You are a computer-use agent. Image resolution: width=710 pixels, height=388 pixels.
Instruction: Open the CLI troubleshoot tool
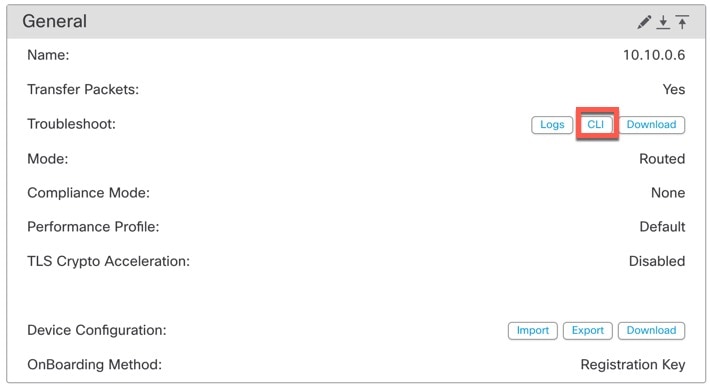pyautogui.click(x=596, y=125)
